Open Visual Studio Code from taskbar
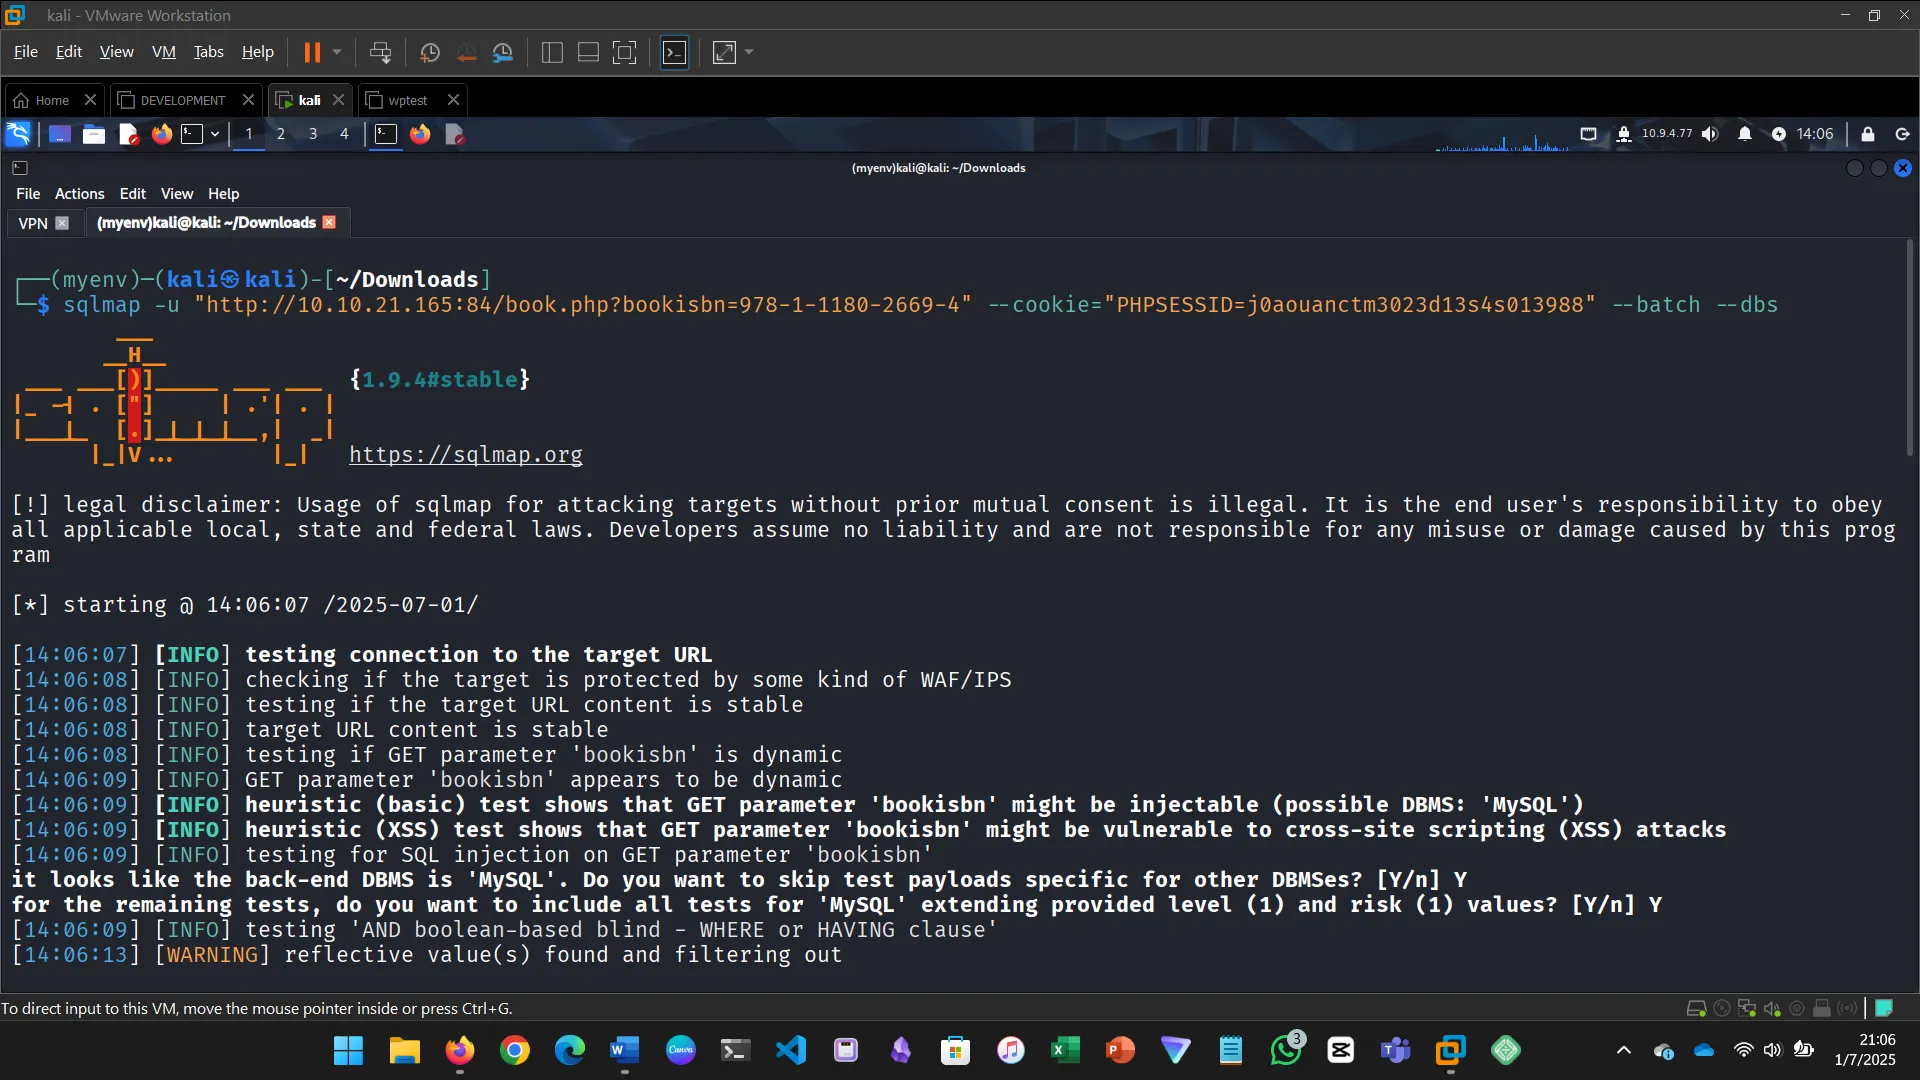This screenshot has width=1920, height=1080. [790, 1050]
